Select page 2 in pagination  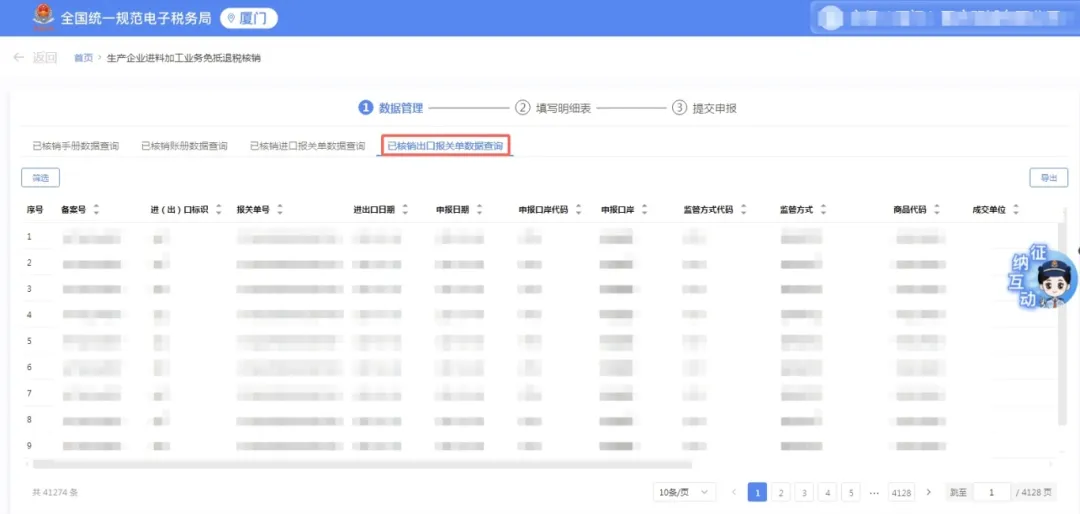[x=780, y=493]
